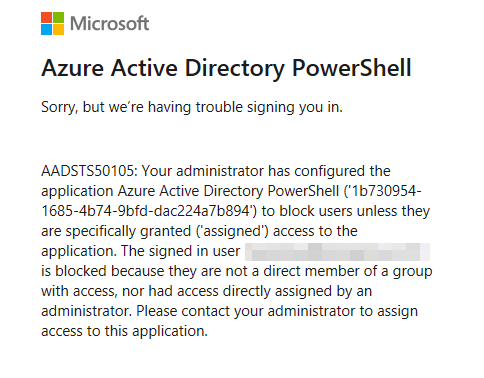The width and height of the screenshot is (484, 378).
Task: Click the Microsoft four-square logo icon
Action: 52,23
